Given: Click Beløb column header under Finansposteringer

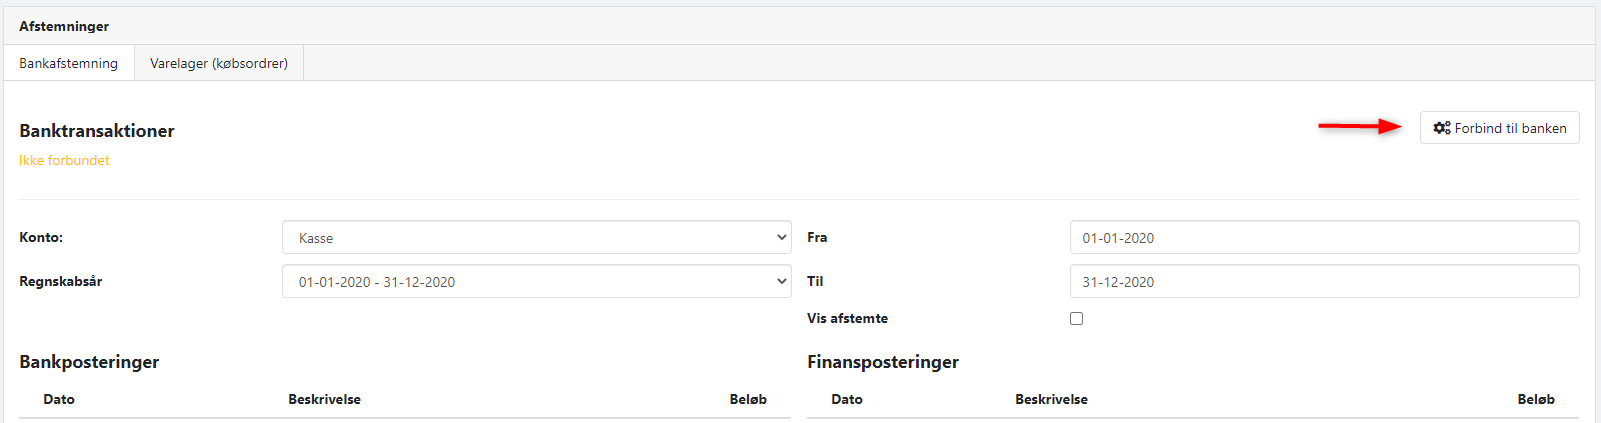Looking at the screenshot, I should point(1536,399).
